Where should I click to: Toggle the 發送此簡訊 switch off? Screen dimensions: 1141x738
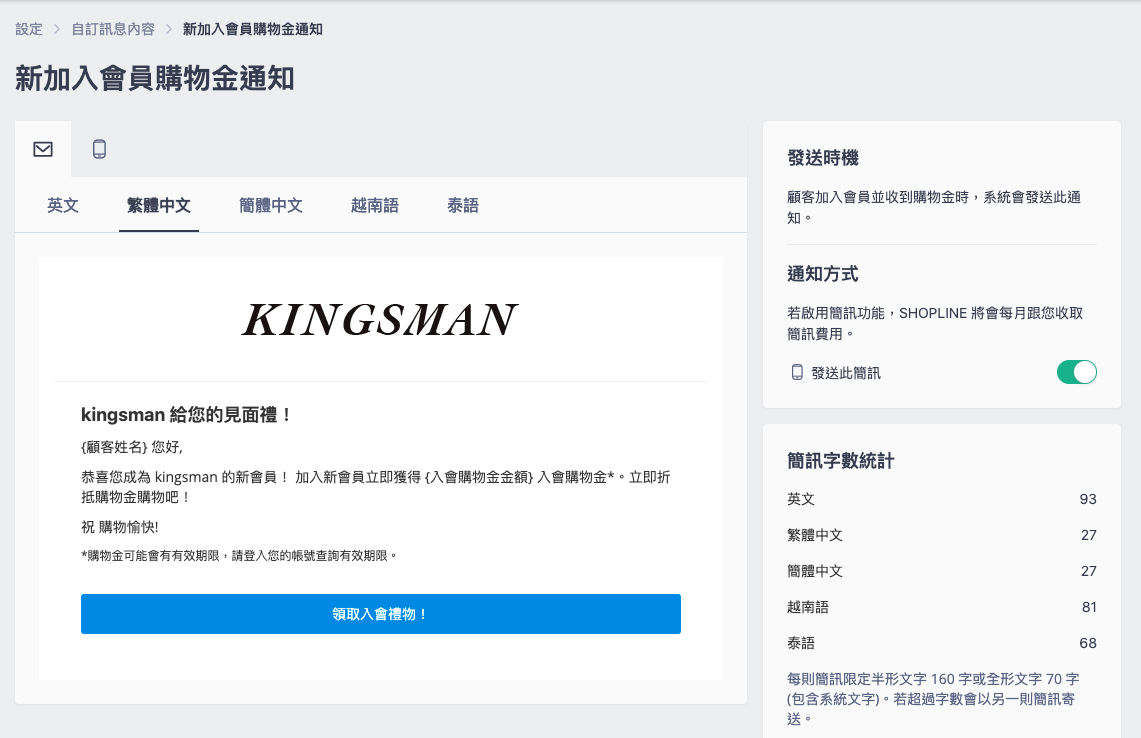[x=1076, y=372]
